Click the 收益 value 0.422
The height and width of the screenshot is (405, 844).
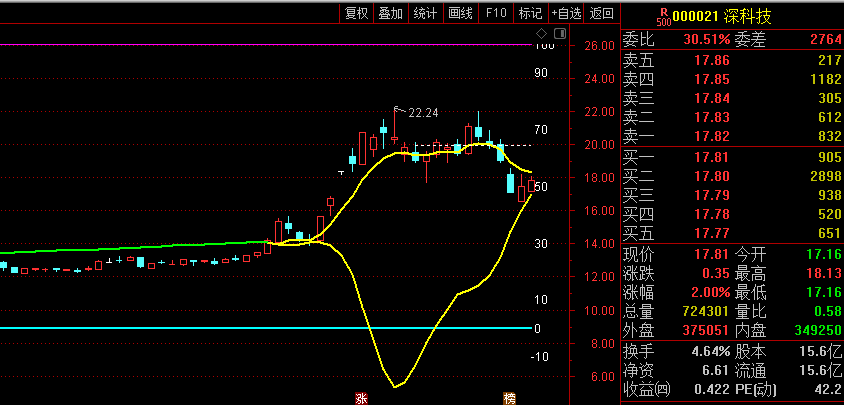pyautogui.click(x=711, y=389)
